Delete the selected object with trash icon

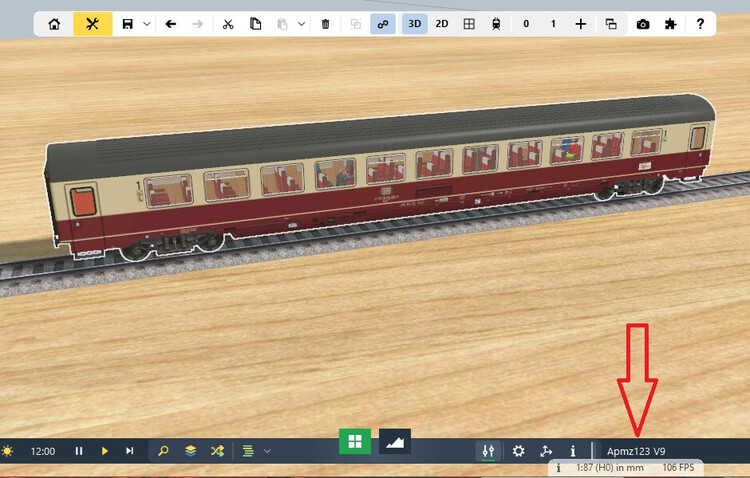click(x=325, y=24)
